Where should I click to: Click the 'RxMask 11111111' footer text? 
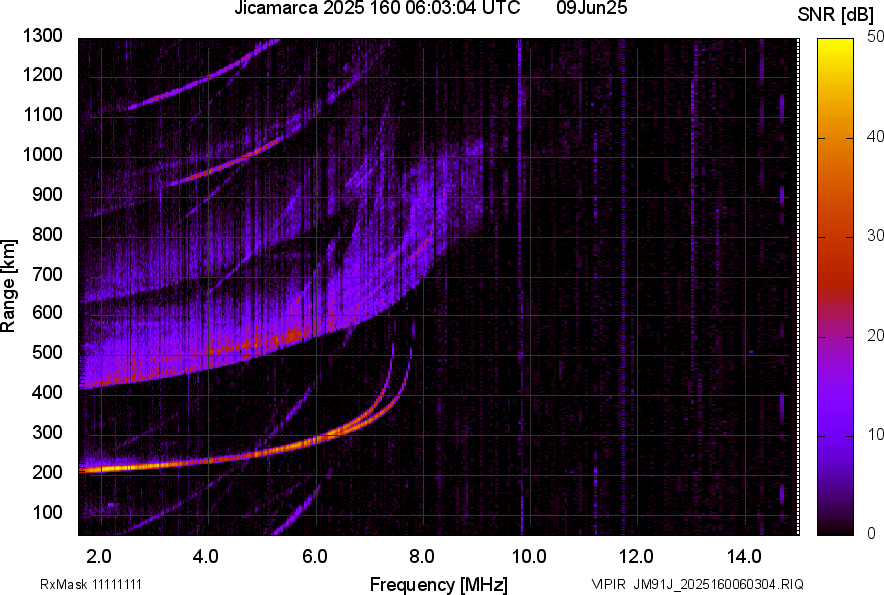coord(91,584)
